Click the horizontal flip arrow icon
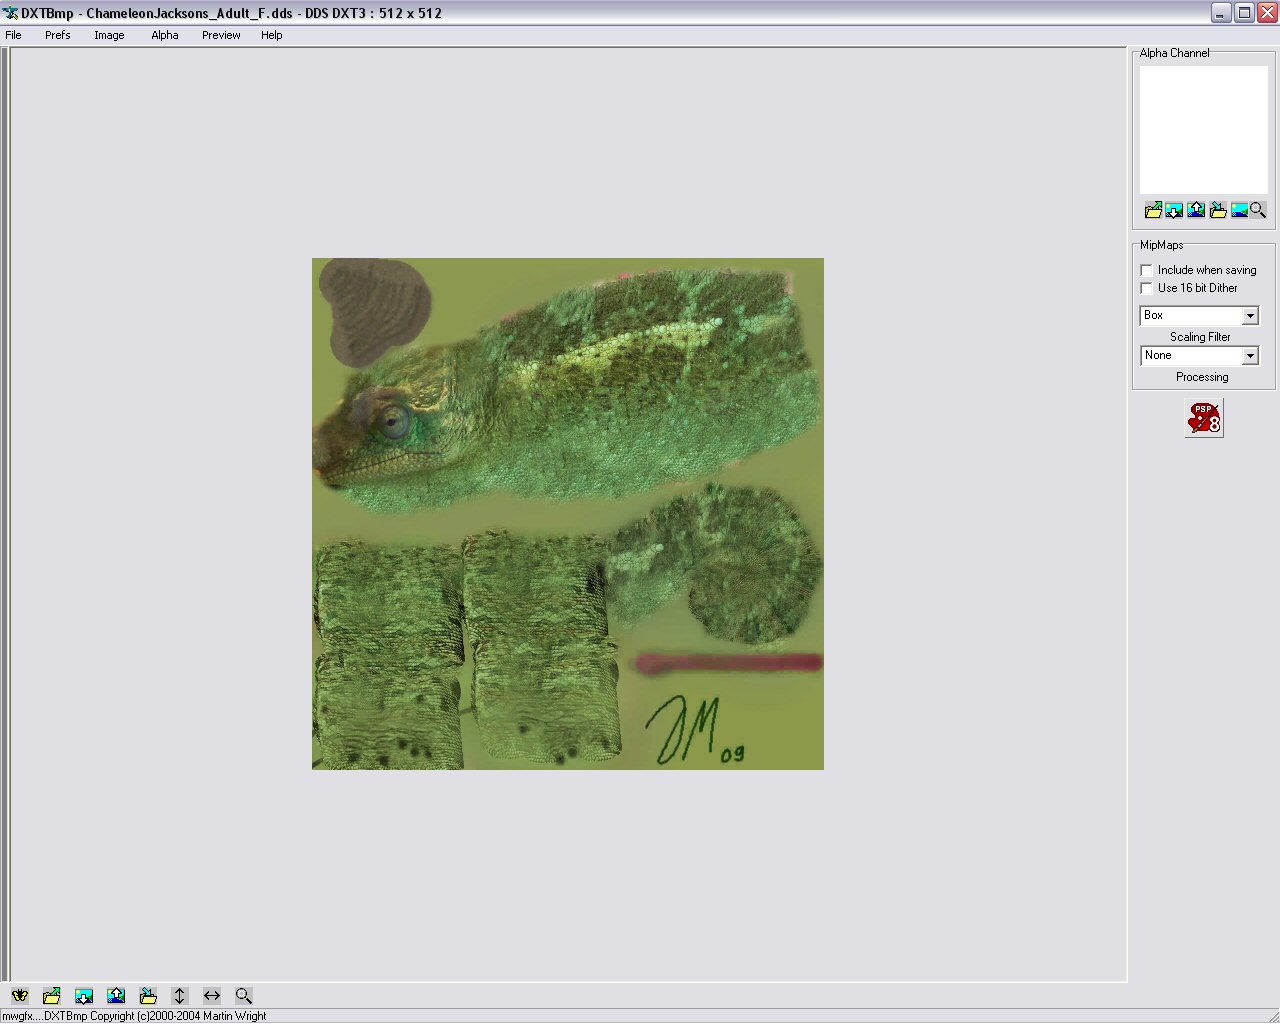This screenshot has height=1024, width=1280. pos(212,996)
